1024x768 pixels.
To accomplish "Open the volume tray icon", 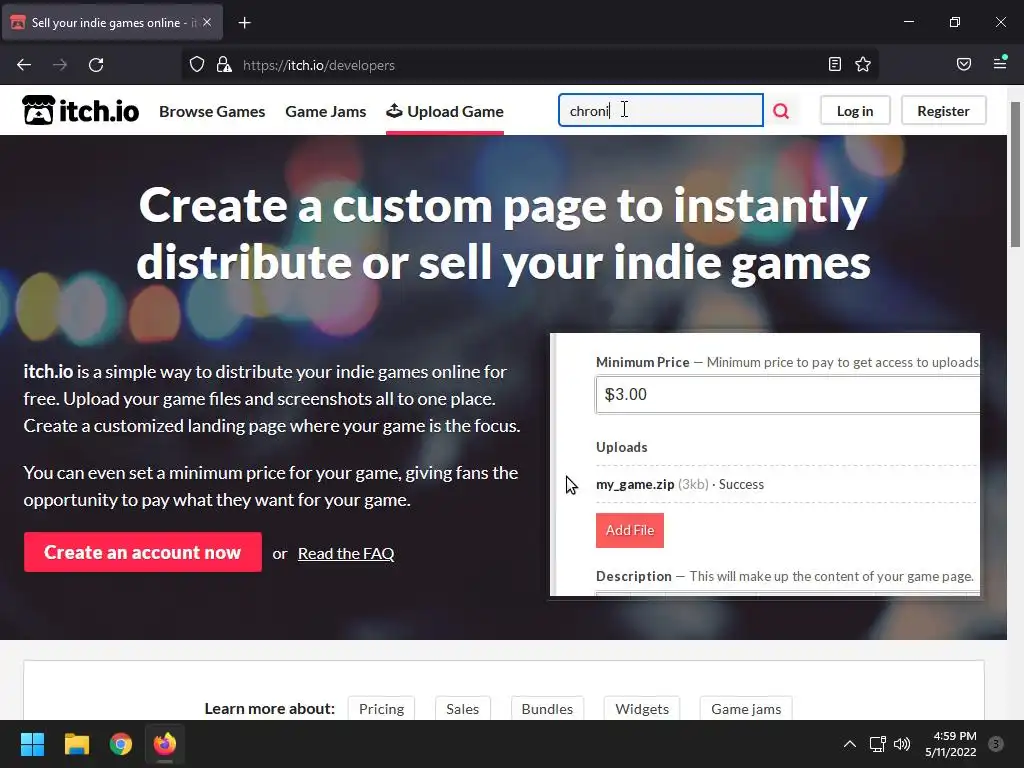I will [x=902, y=744].
